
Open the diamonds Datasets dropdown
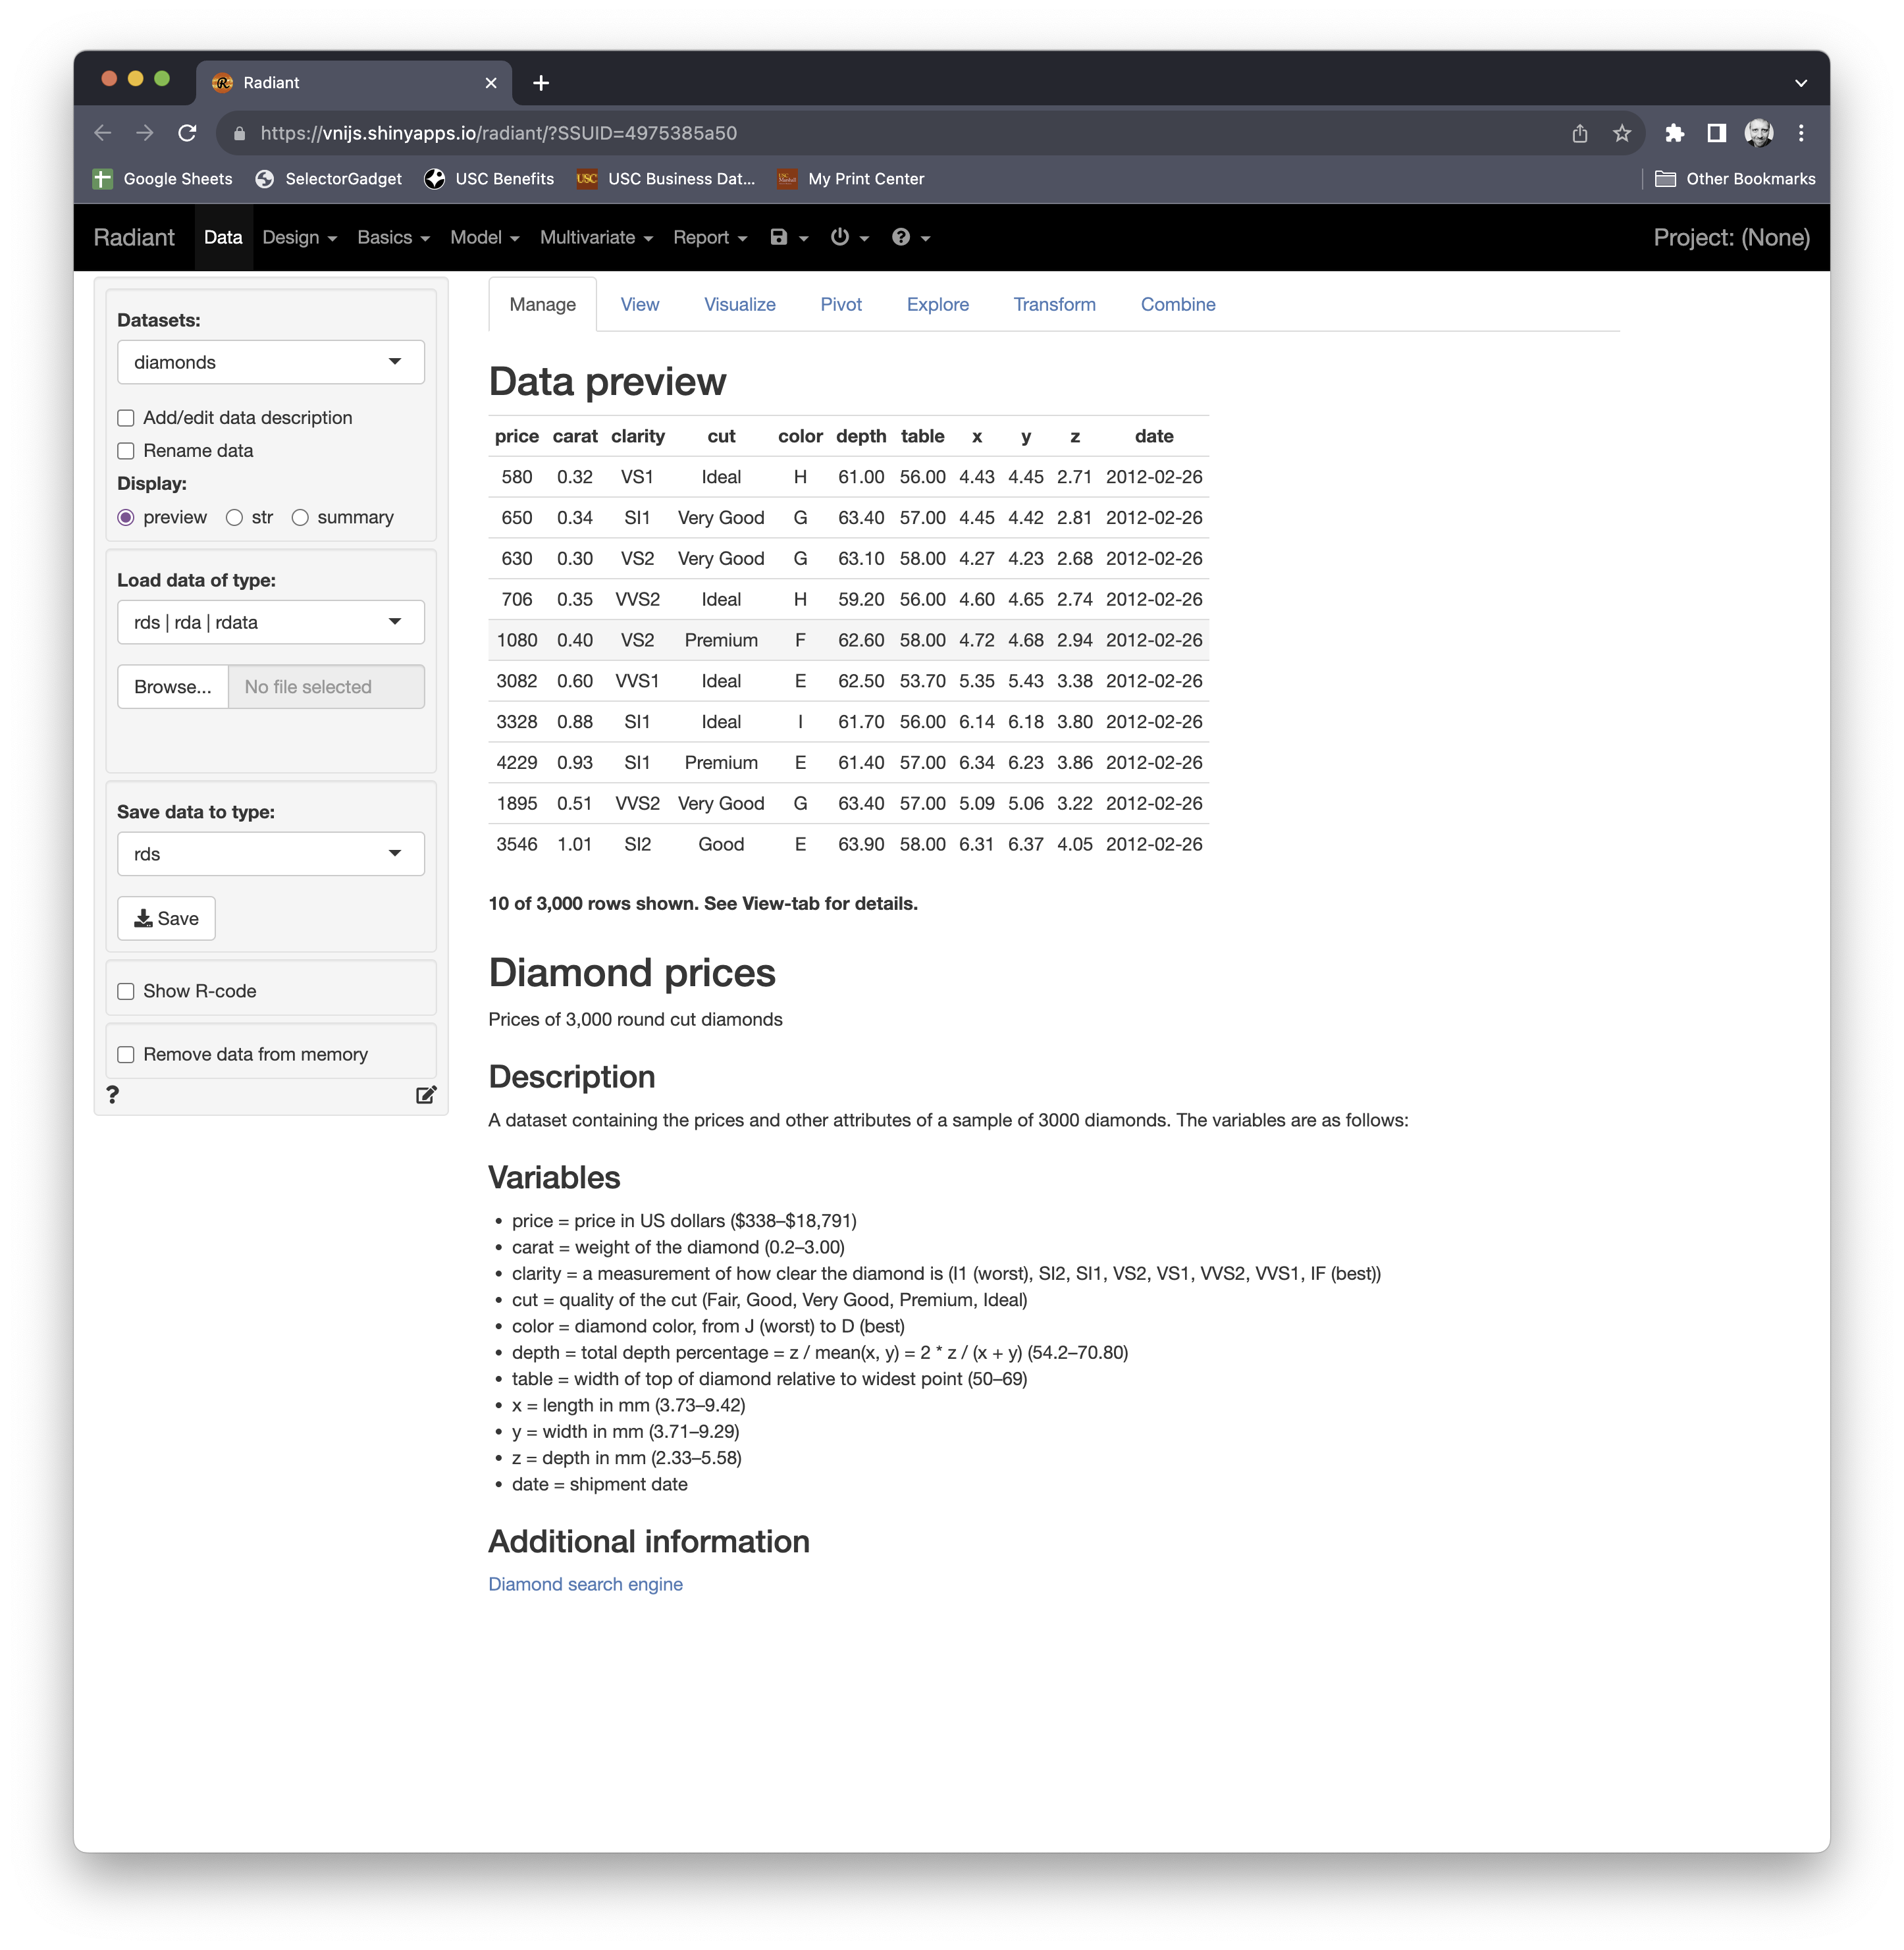tap(270, 362)
